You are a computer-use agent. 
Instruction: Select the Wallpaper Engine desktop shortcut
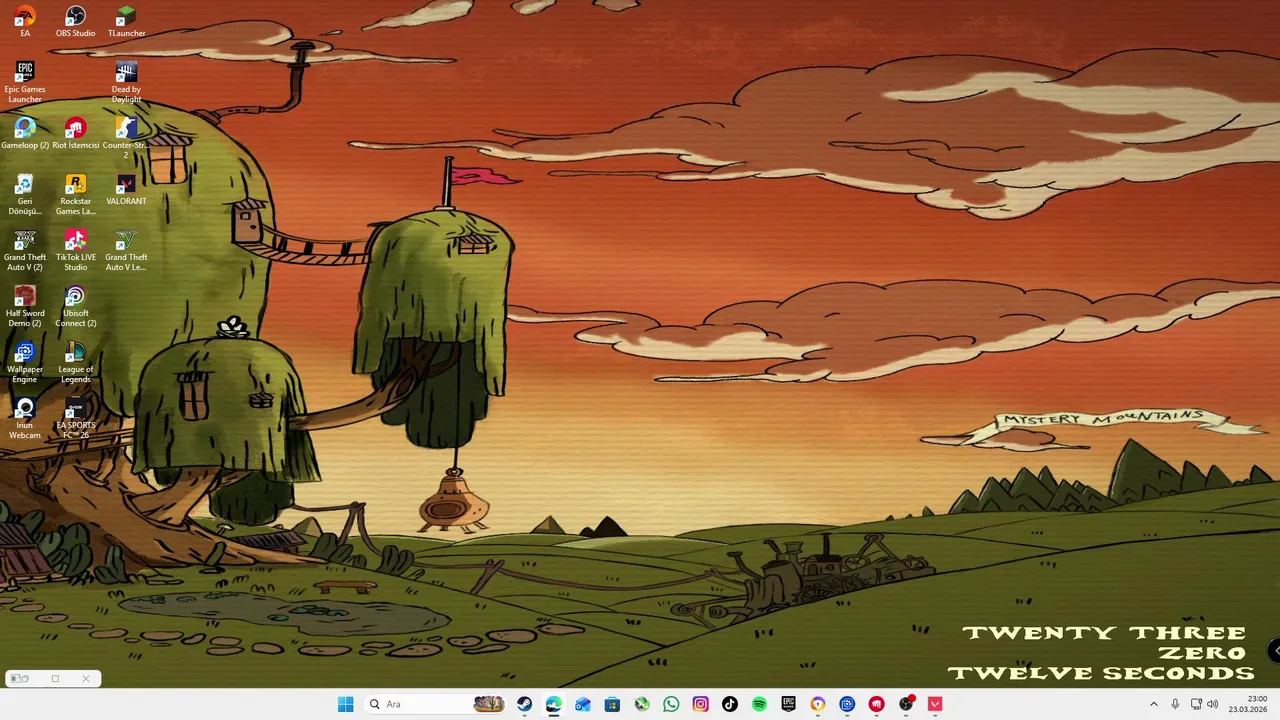[25, 362]
